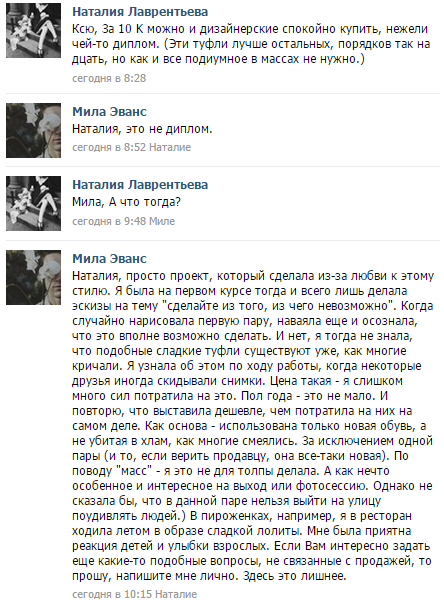This screenshot has width=444, height=608.
Task: Click the Наталия Лаврентьева name above 'А что тогда?'
Action: pyautogui.click(x=140, y=185)
